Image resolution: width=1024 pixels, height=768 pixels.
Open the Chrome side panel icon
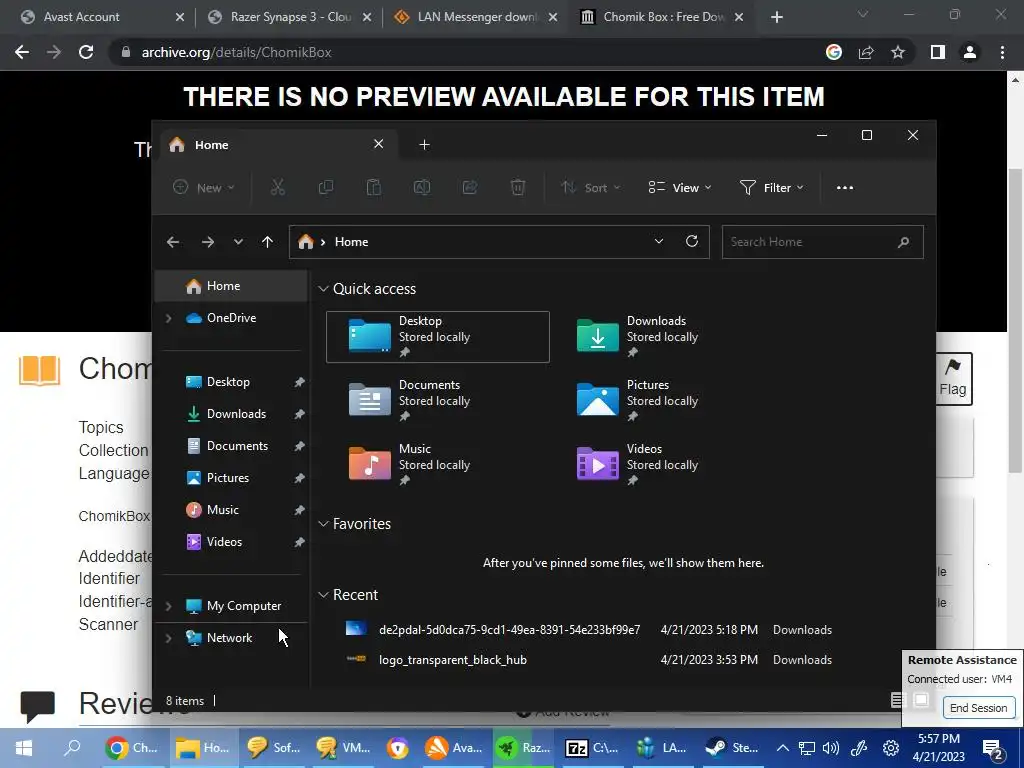pyautogui.click(x=938, y=52)
